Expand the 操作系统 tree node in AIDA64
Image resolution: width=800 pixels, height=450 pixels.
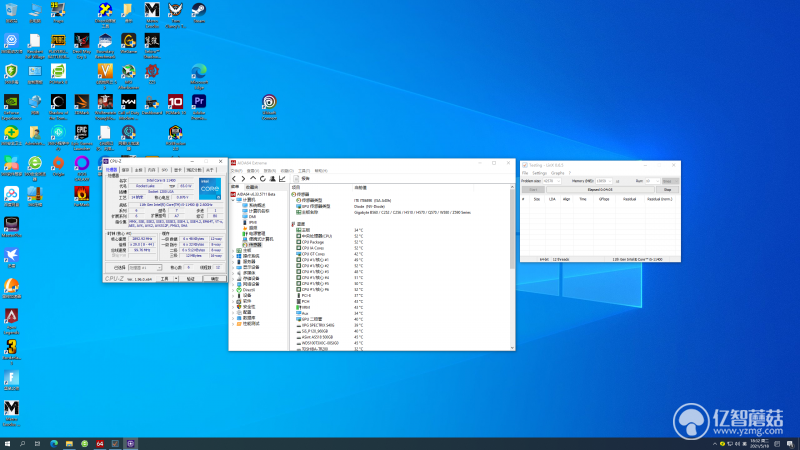(x=234, y=256)
